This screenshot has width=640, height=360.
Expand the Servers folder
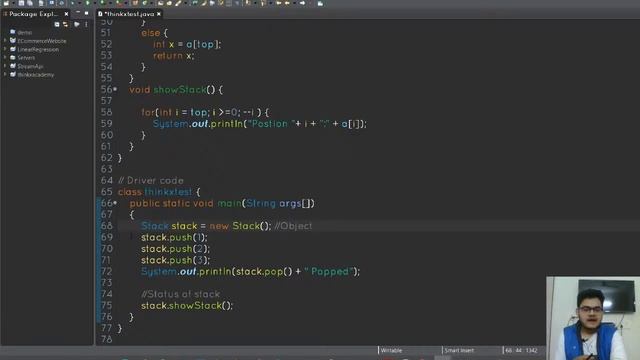tap(5, 58)
